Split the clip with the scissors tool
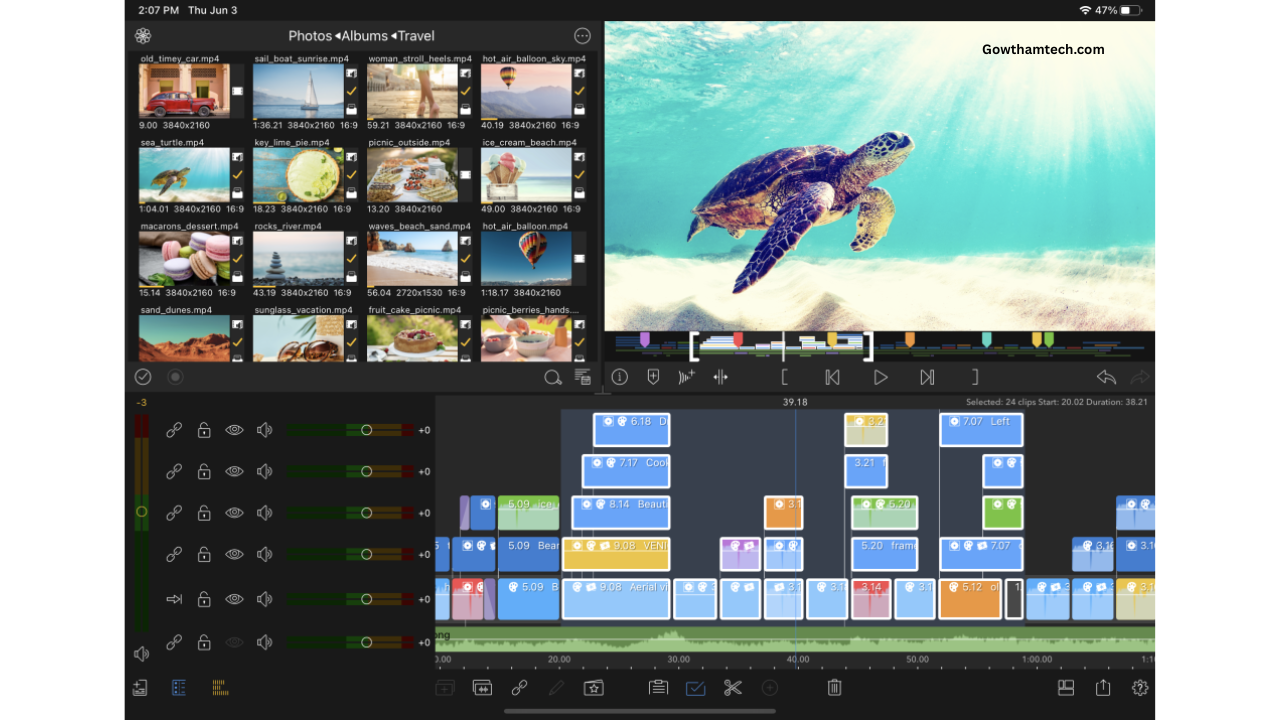 pyautogui.click(x=733, y=688)
